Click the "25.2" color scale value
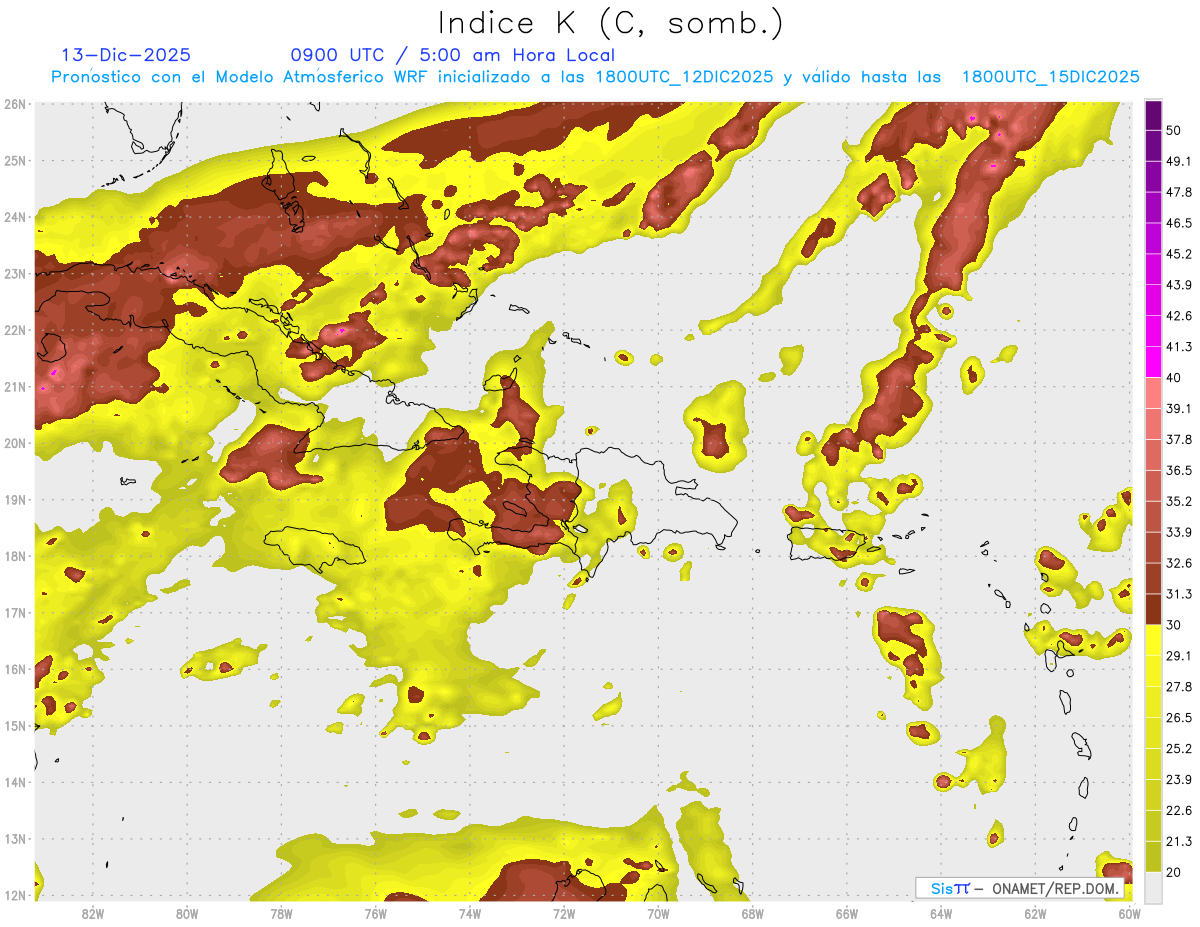 pyautogui.click(x=1179, y=749)
